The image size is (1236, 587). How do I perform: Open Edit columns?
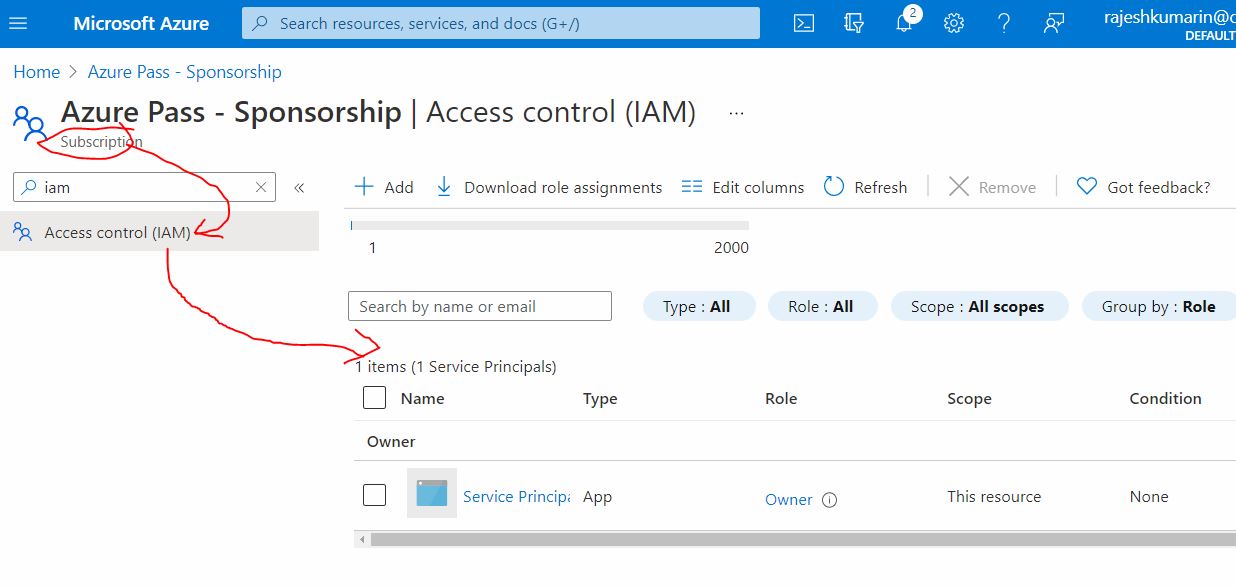click(742, 187)
